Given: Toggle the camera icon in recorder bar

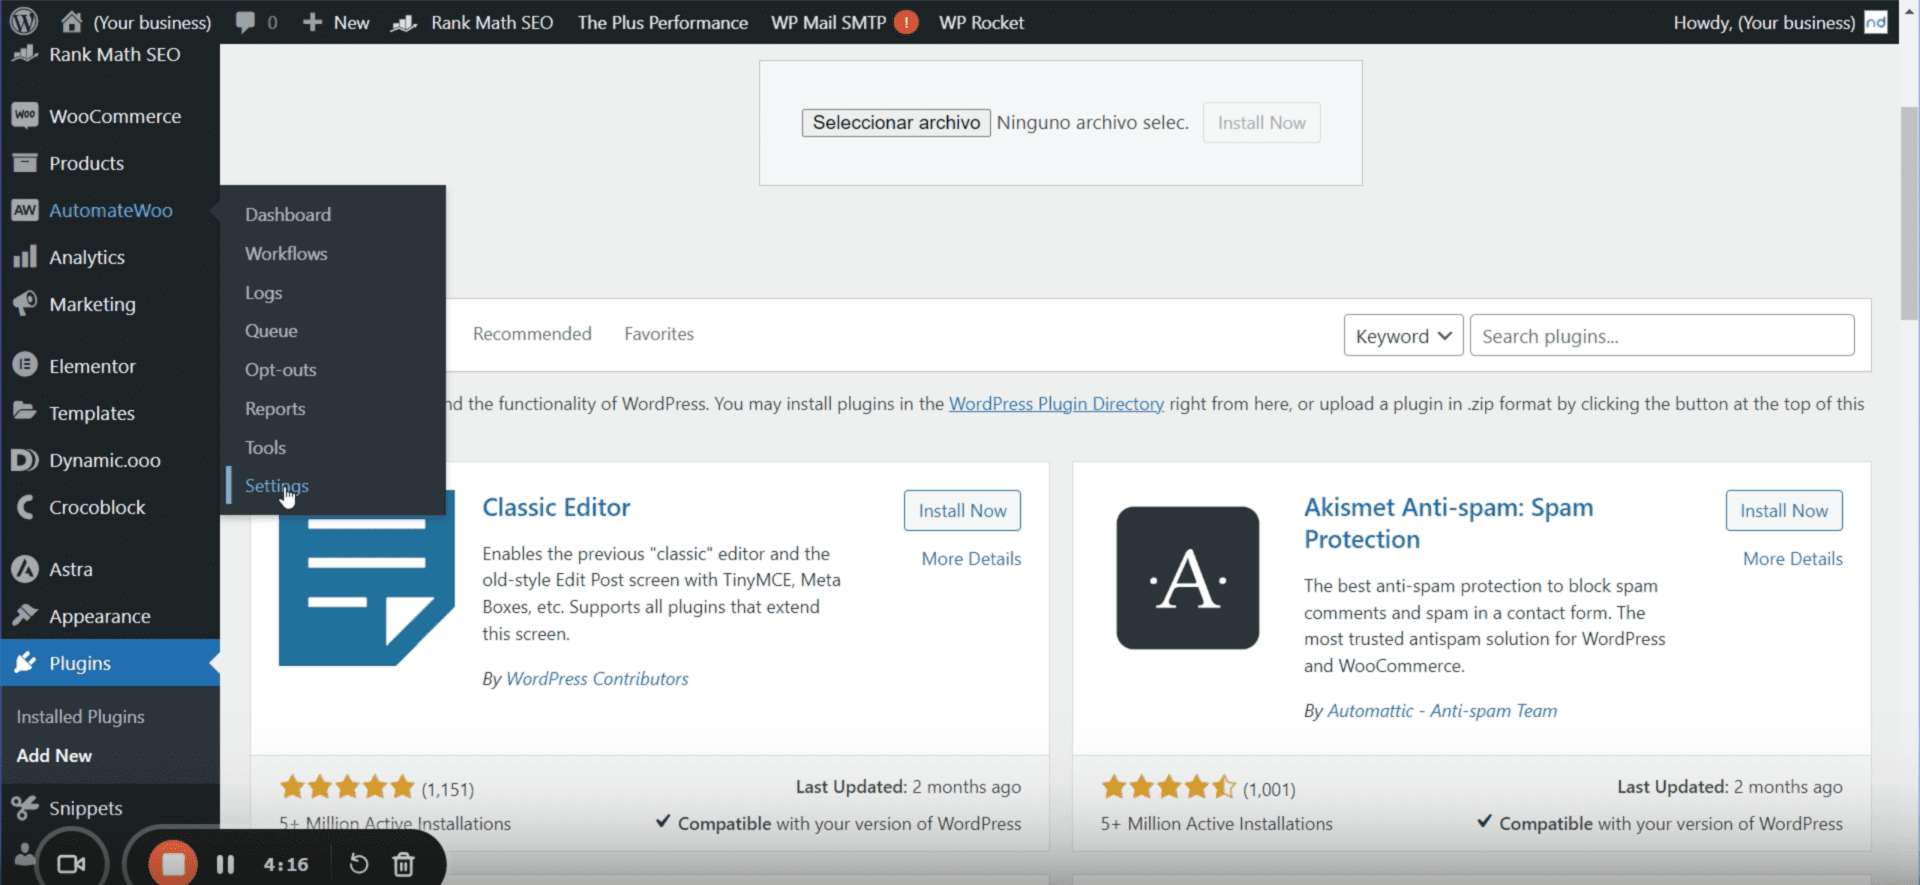Looking at the screenshot, I should 71,864.
